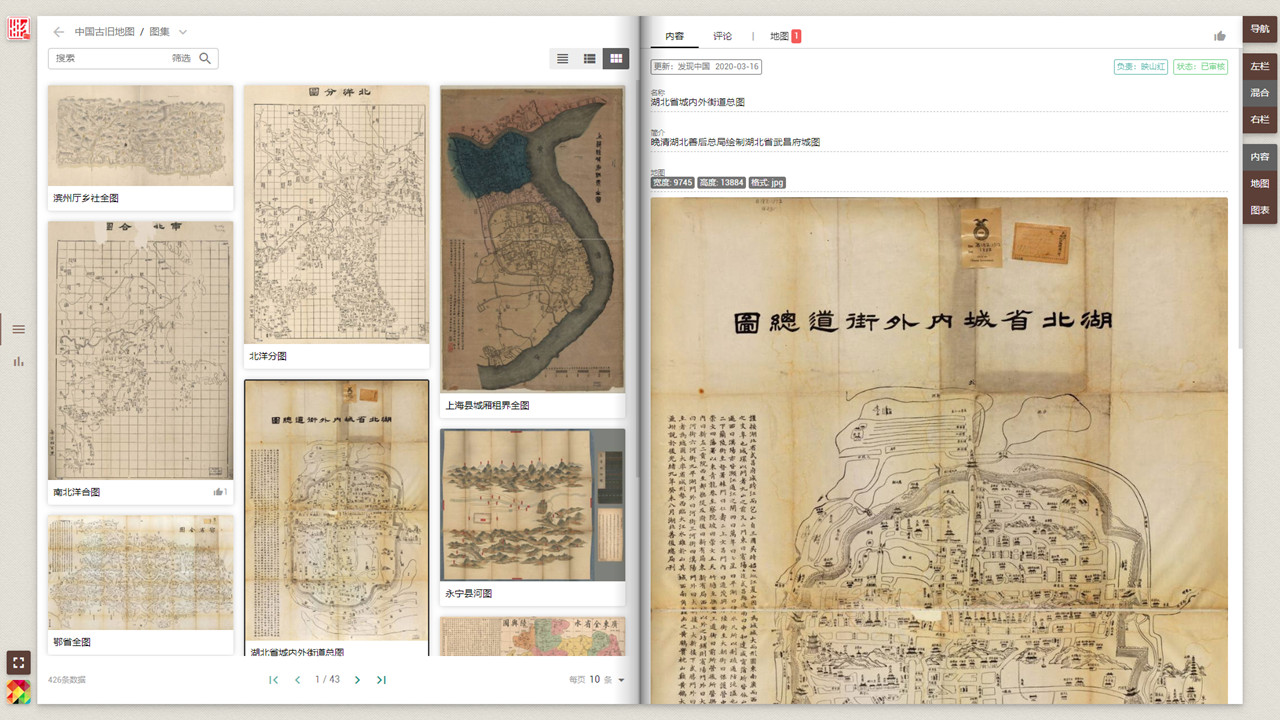Click the colorful diamond logo icon
Viewport: 1280px width, 720px height.
point(18,692)
